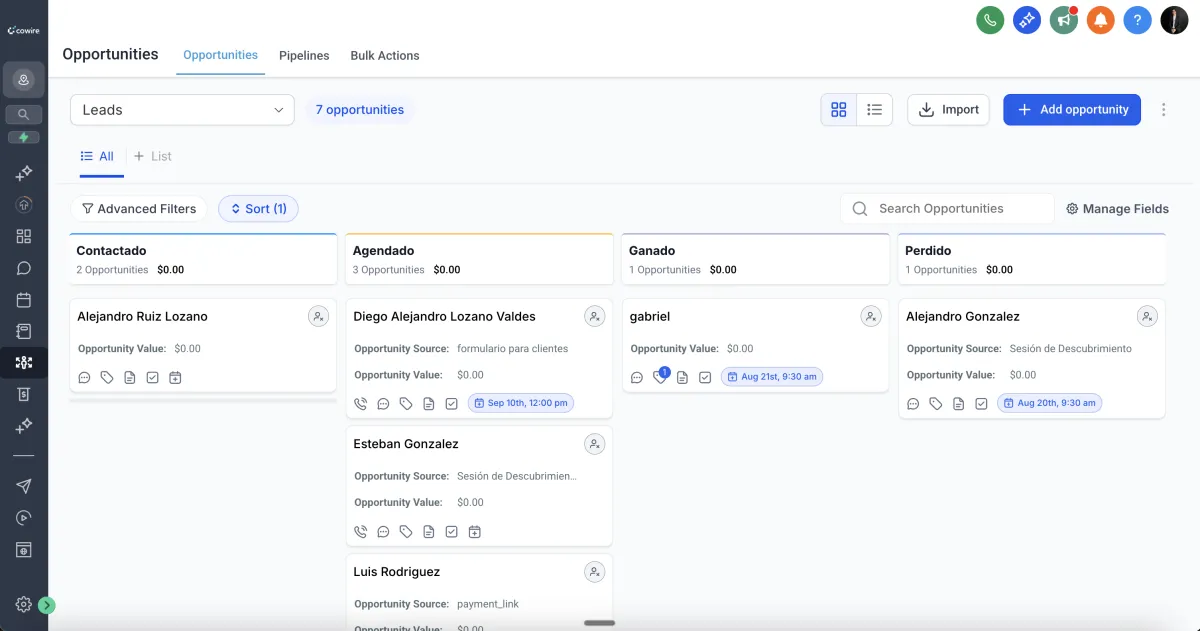Select the All smart list tab
The image size is (1200, 631).
[x=98, y=156]
